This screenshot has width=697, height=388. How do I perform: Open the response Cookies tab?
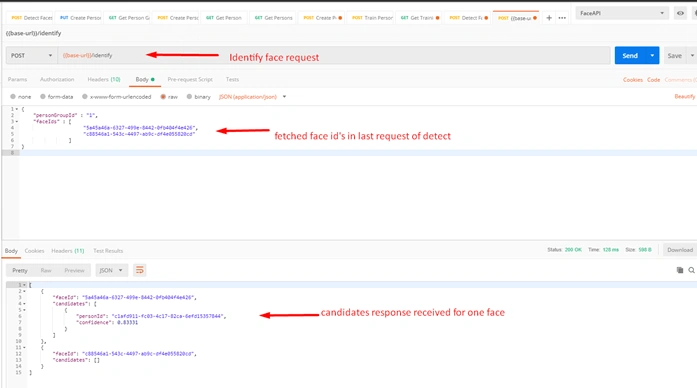pos(34,251)
